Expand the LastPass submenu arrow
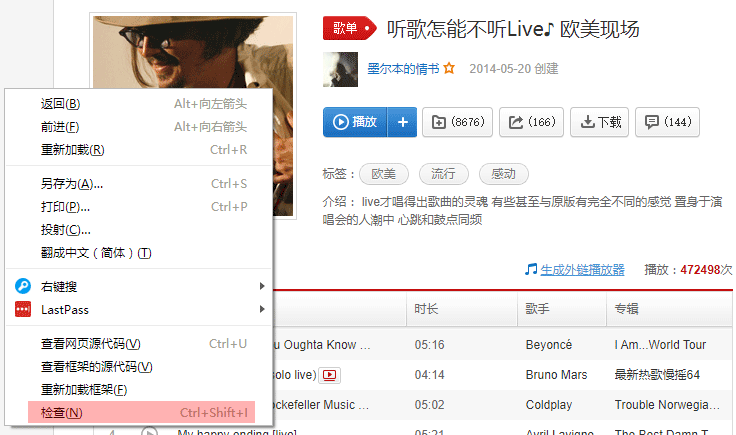Viewport: 736px width, 435px height. tap(262, 309)
